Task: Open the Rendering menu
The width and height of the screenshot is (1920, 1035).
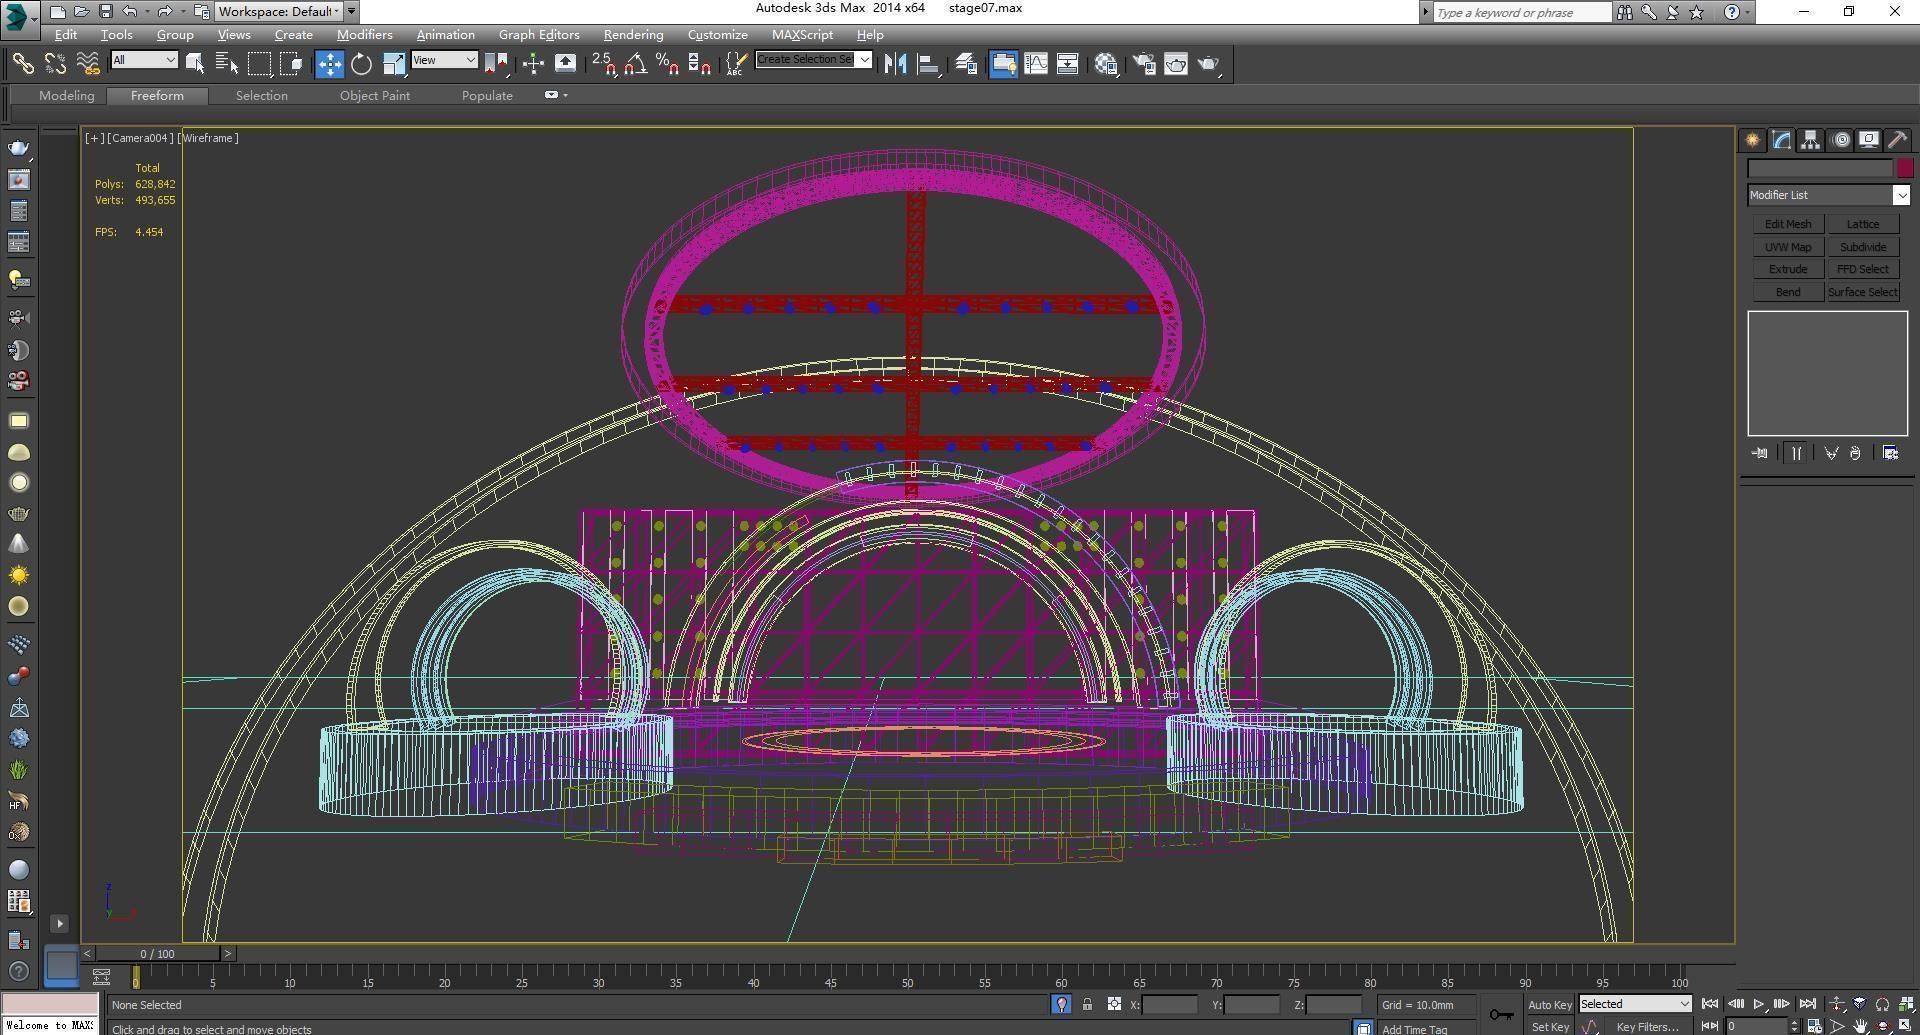Action: pyautogui.click(x=633, y=34)
